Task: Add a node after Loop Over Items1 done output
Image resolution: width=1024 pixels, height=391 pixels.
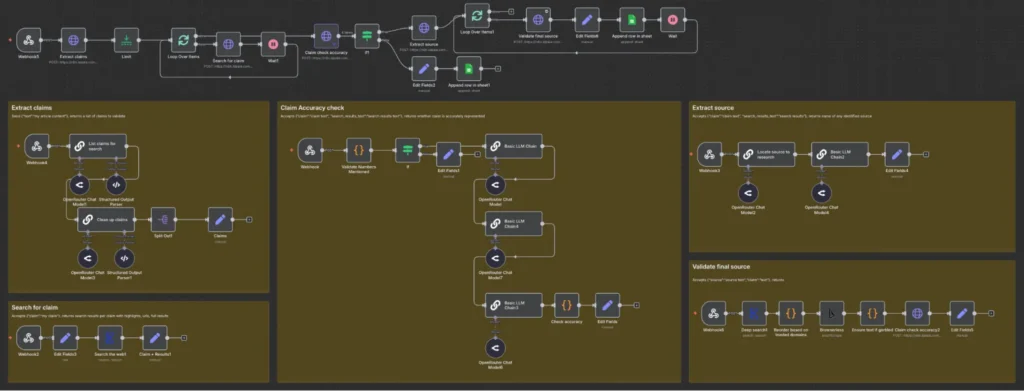Action: 510,12
